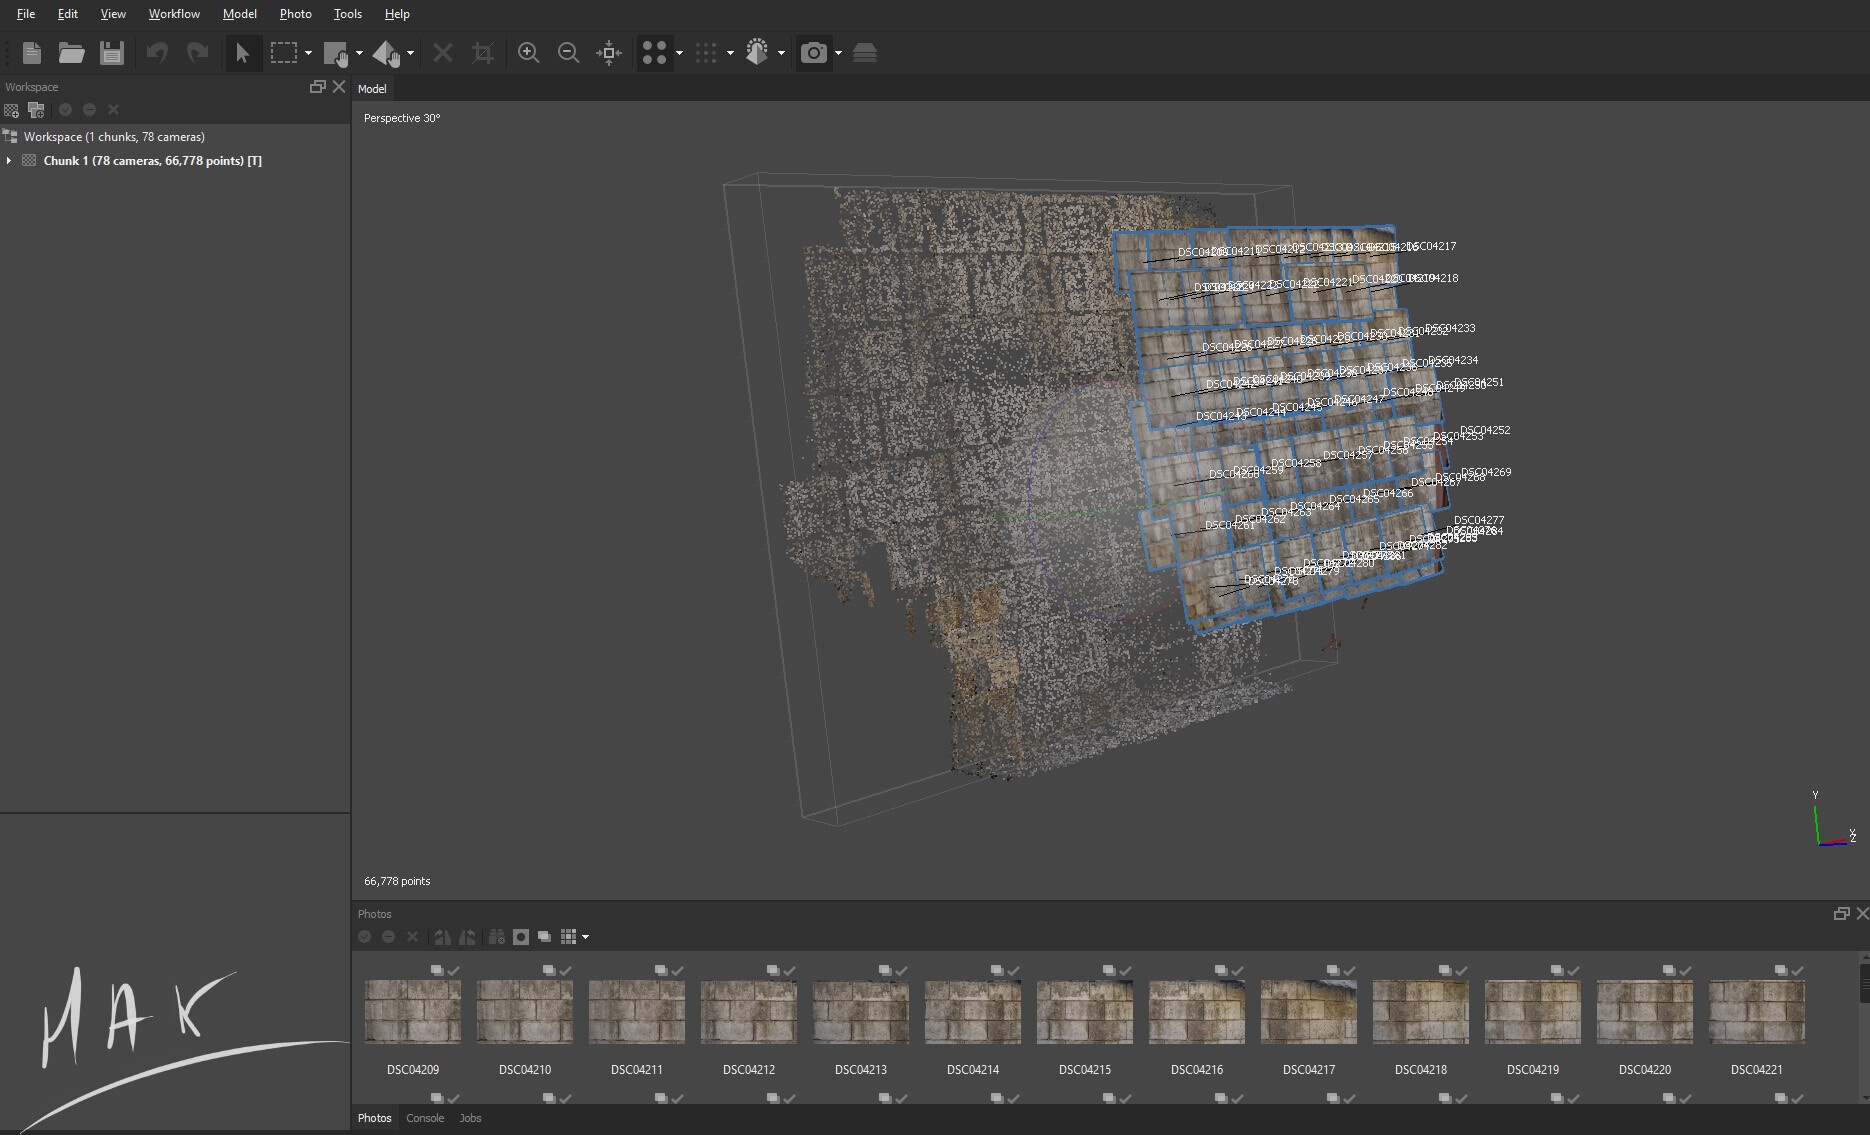Toggle the checkmark on DSC04215 thumbnail
Image resolution: width=1870 pixels, height=1135 pixels.
pos(1125,969)
